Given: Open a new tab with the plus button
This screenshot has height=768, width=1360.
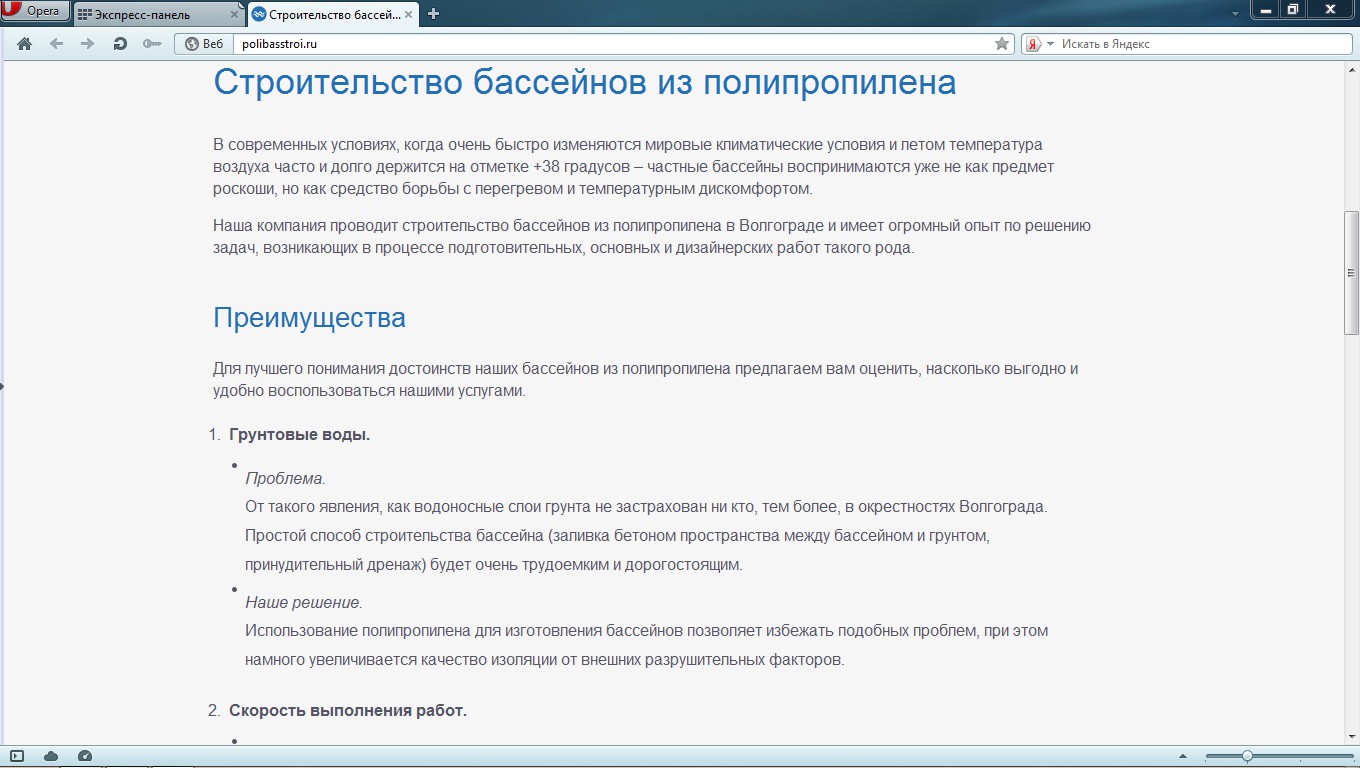Looking at the screenshot, I should [433, 14].
